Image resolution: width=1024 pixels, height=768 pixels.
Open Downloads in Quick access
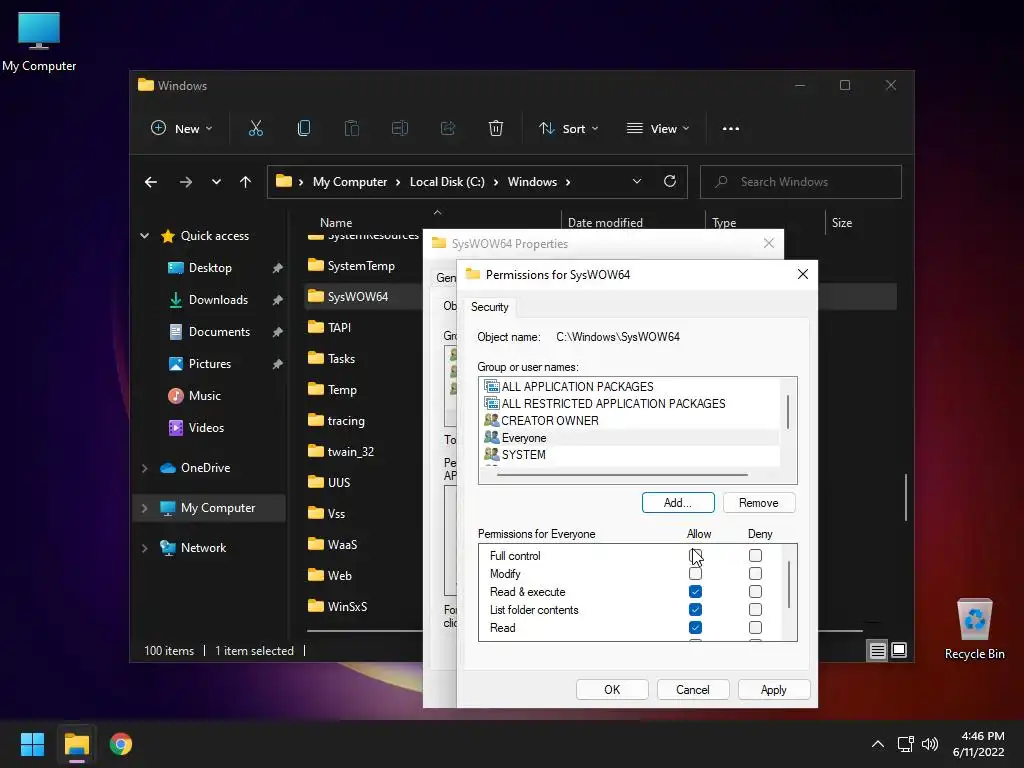(218, 300)
